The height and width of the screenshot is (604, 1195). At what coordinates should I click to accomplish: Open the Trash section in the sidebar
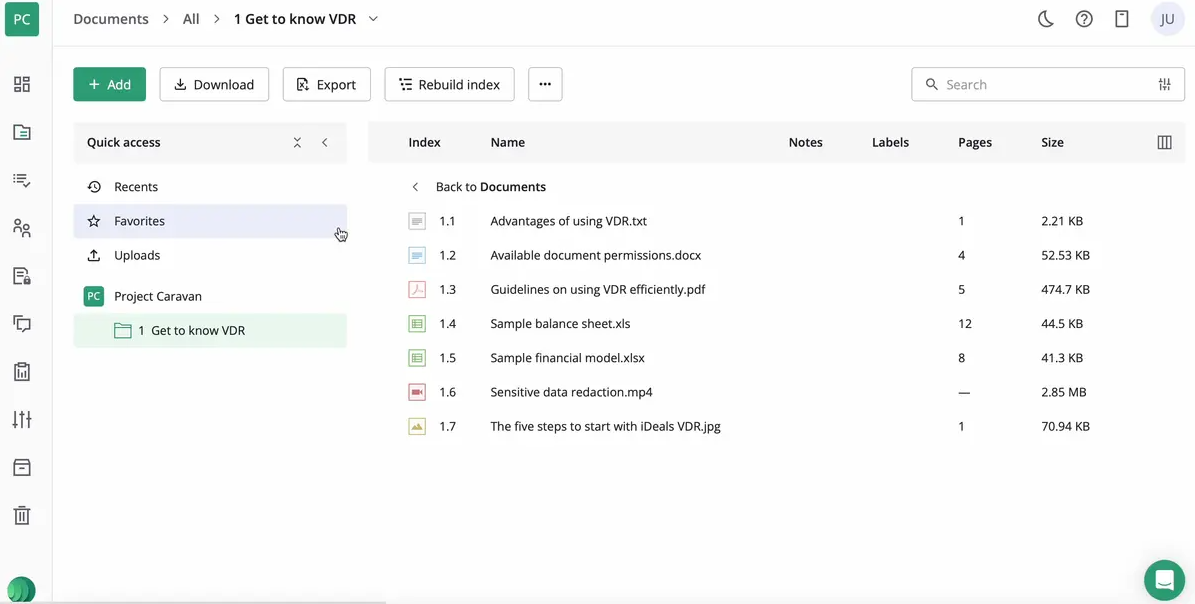(22, 515)
